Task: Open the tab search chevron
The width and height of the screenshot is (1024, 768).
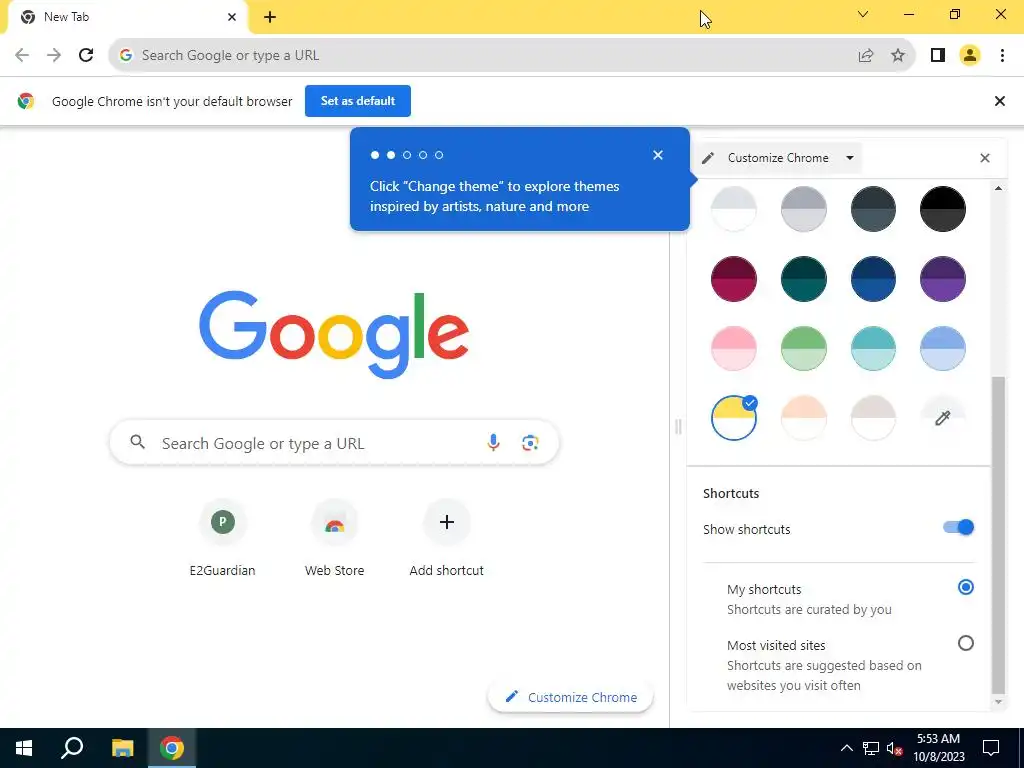Action: point(863,14)
